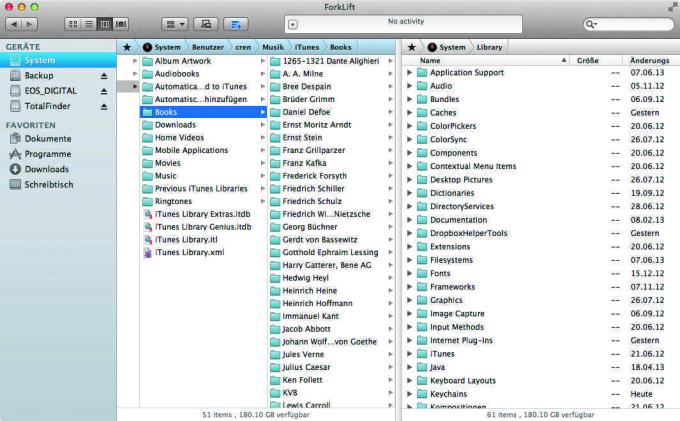This screenshot has width=680, height=421.
Task: Select the iTunes Library.itl file icon
Action: [x=147, y=240]
